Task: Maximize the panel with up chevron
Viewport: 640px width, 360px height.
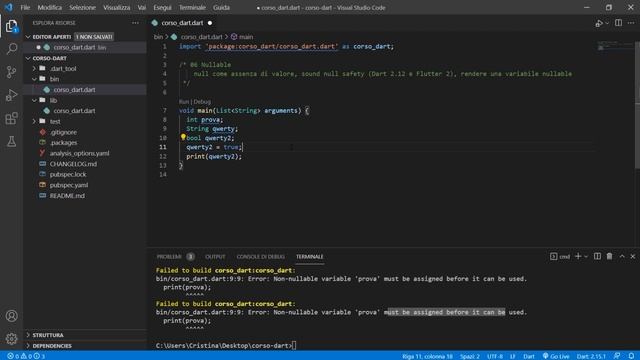Action: [x=622, y=256]
